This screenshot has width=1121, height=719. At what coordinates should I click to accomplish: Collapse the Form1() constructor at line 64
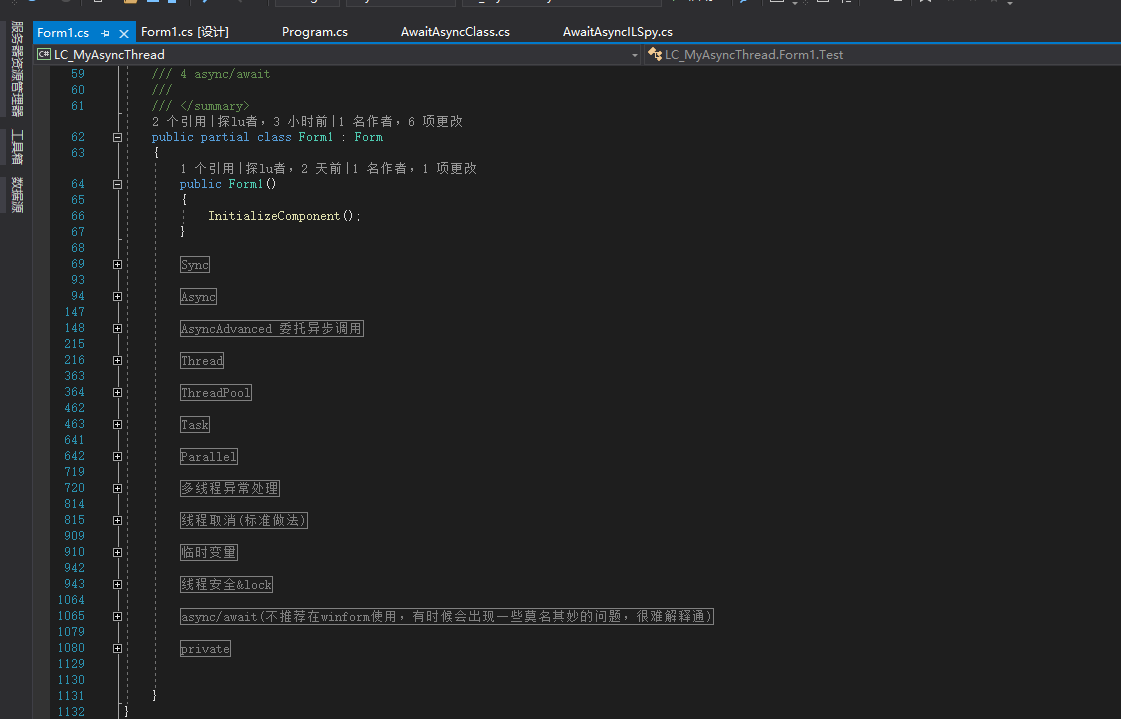point(117,184)
